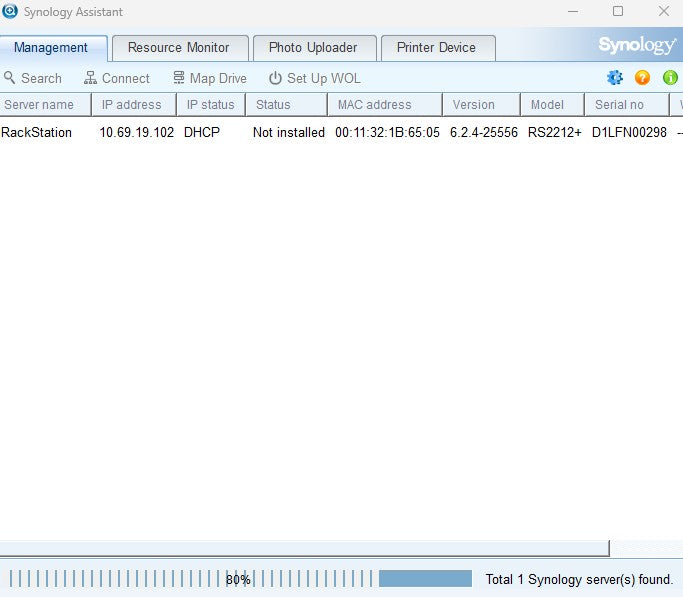
Task: Click the Synology Assistant app icon in title bar
Action: click(10, 11)
